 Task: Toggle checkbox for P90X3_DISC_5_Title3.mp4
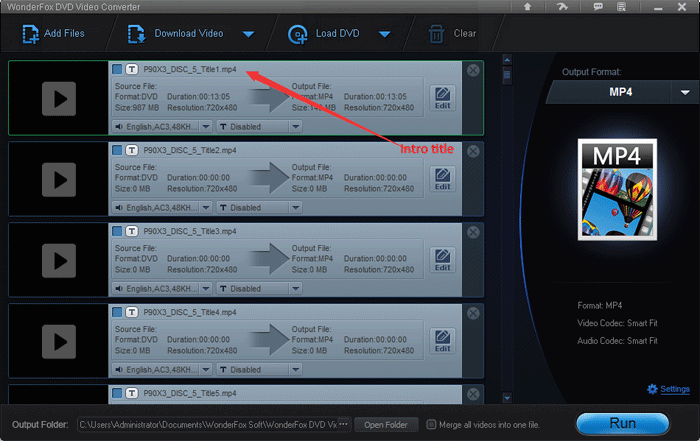click(117, 231)
